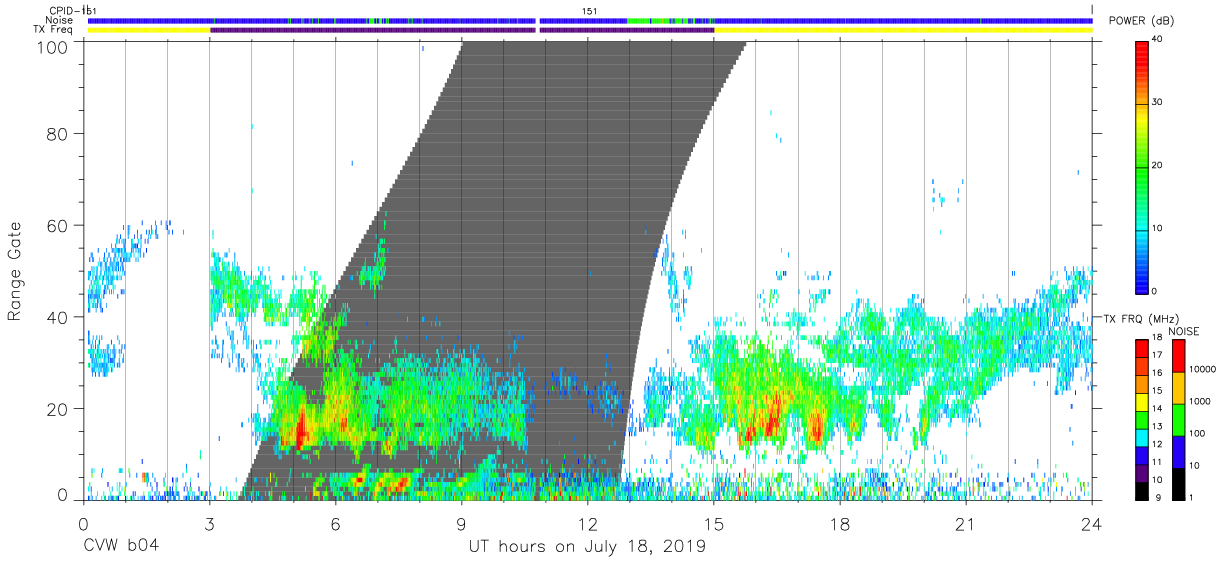The height and width of the screenshot is (567, 1228).
Task: Click the 1000 label on NOISE legend
Action: pos(1198,401)
